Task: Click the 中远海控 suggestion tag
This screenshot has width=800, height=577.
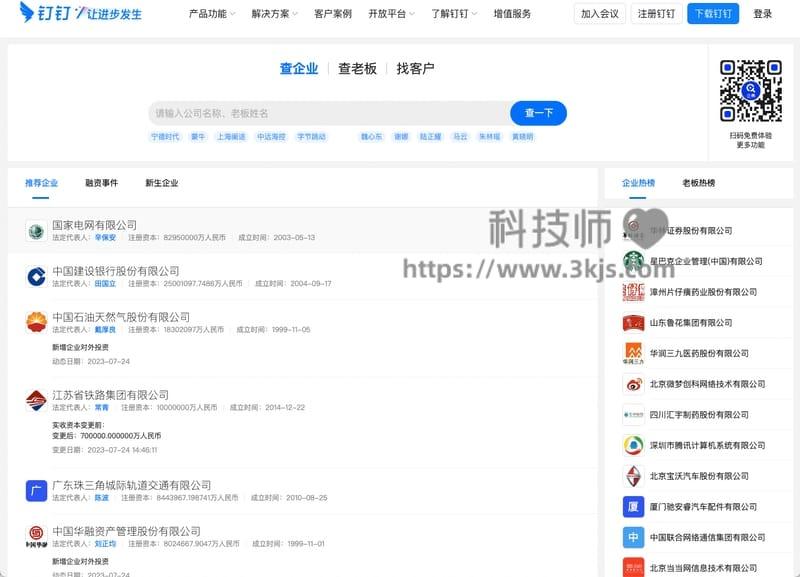Action: pos(271,137)
